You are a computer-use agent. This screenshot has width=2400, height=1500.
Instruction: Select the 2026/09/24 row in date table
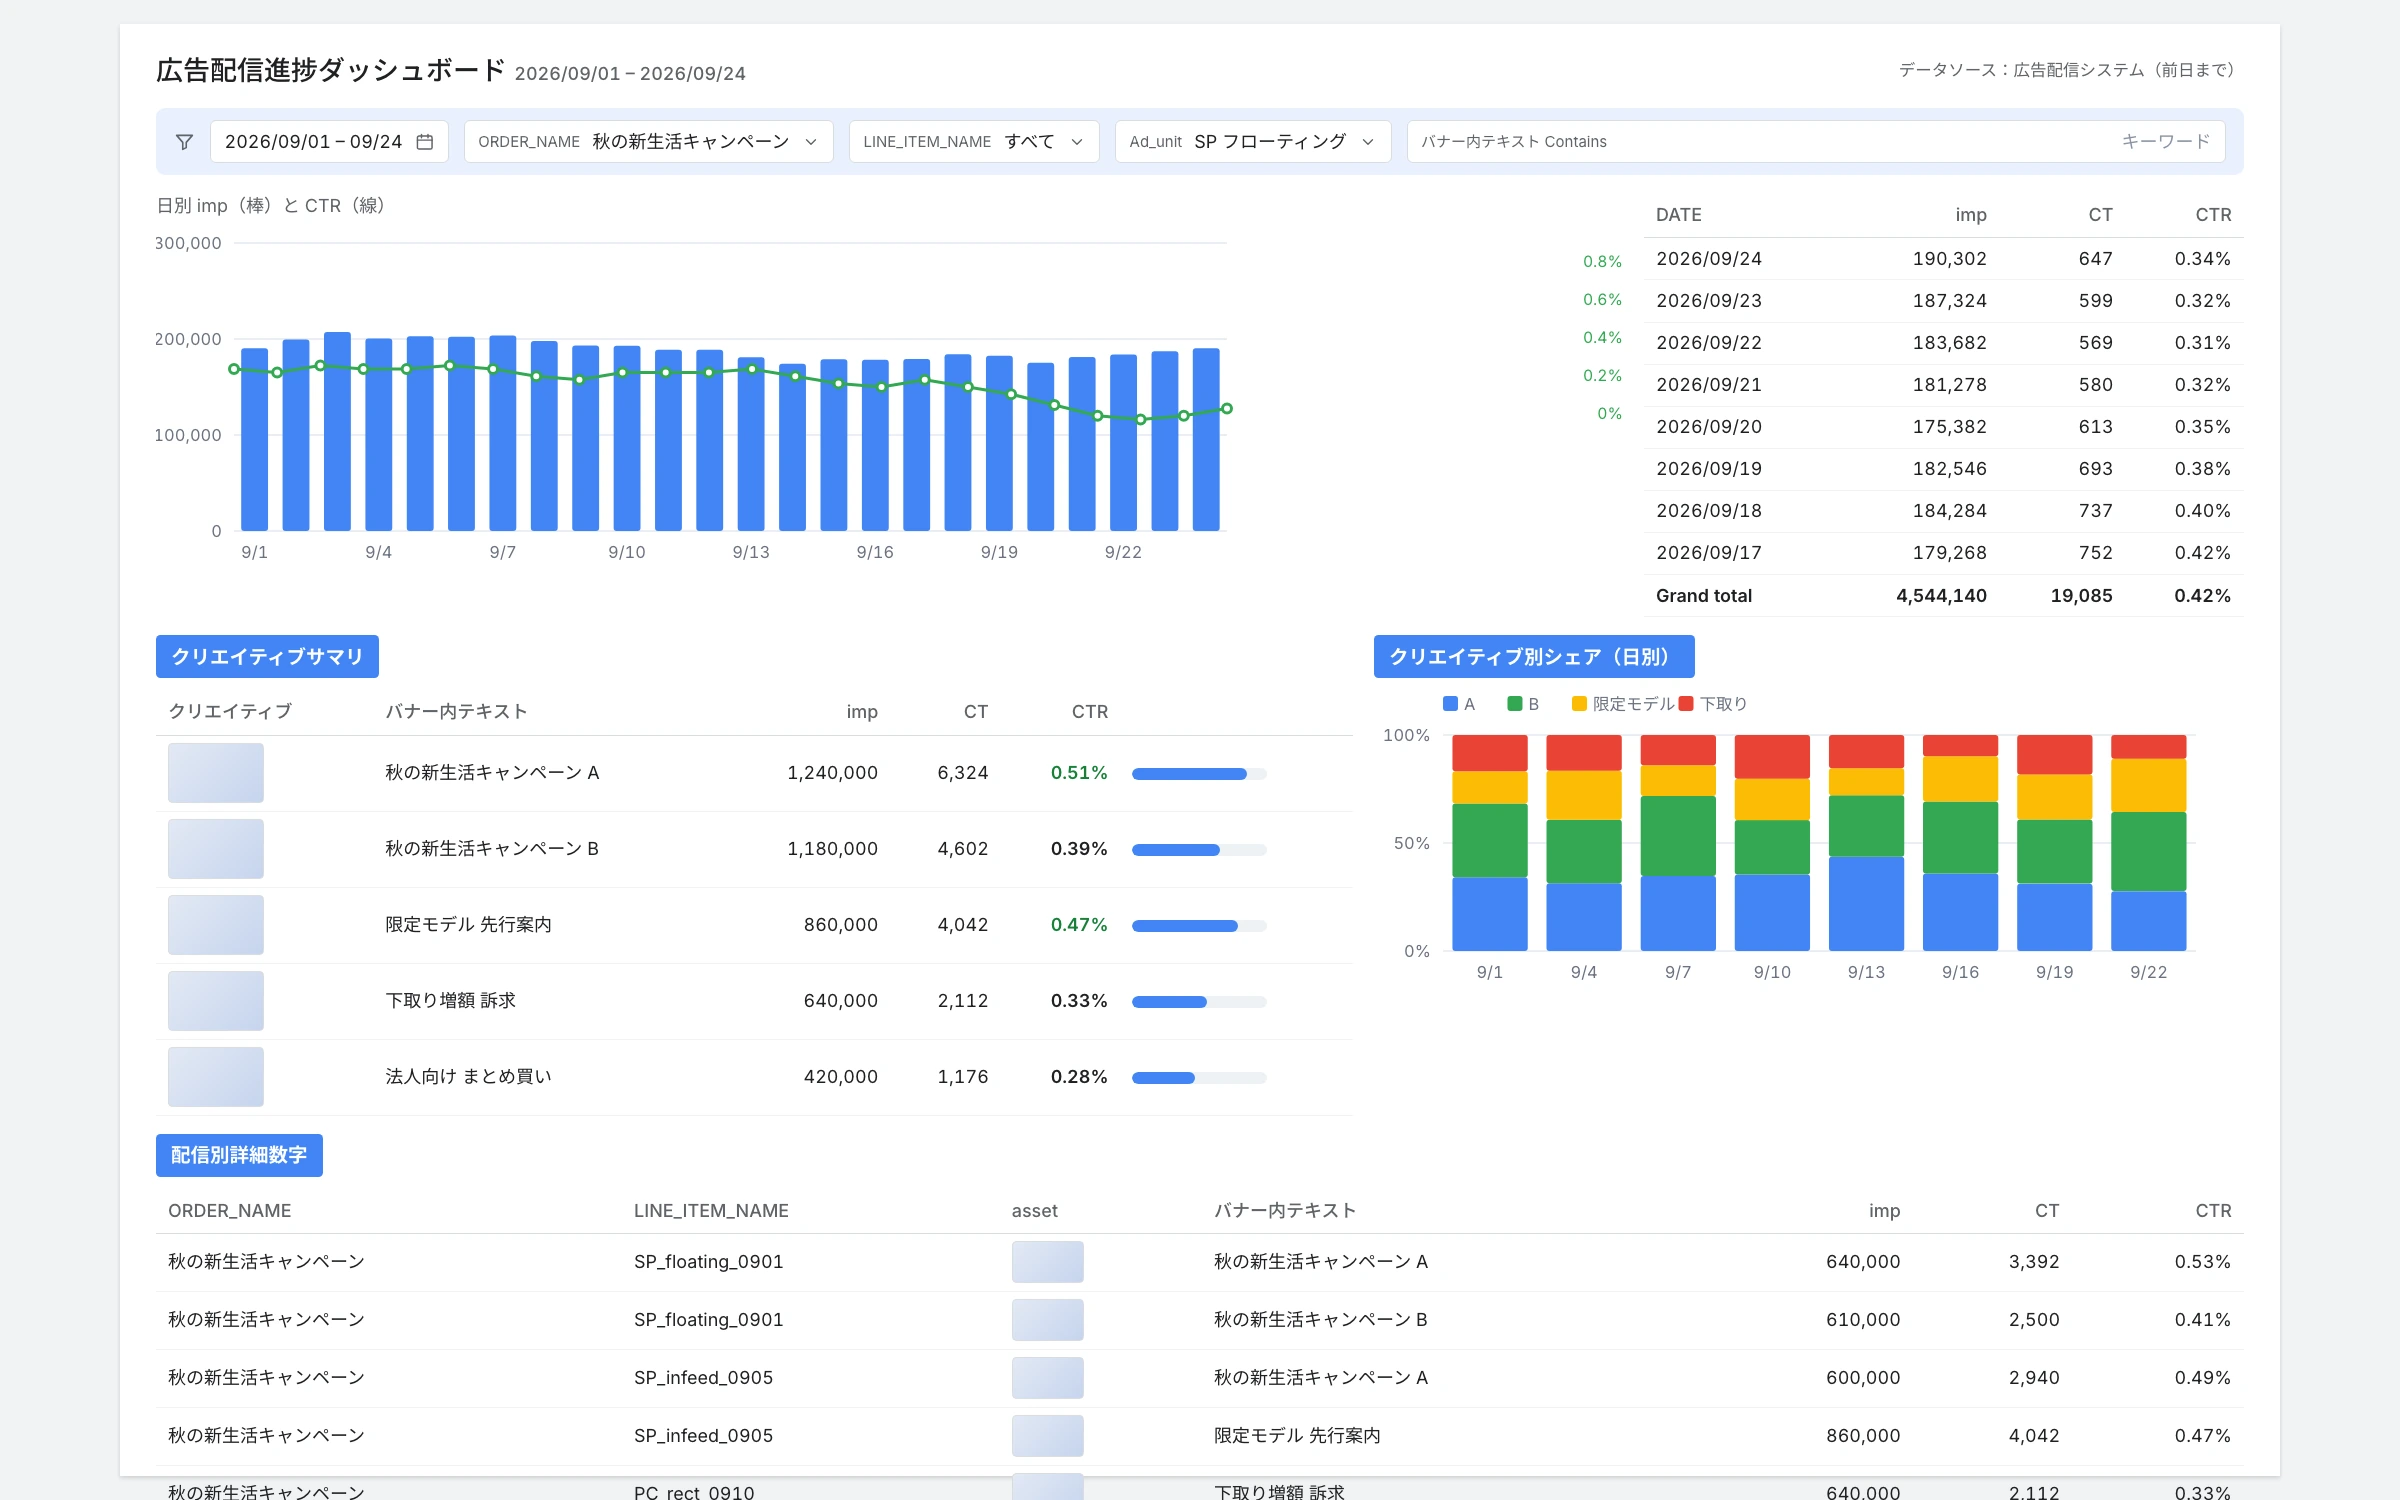pos(1943,259)
